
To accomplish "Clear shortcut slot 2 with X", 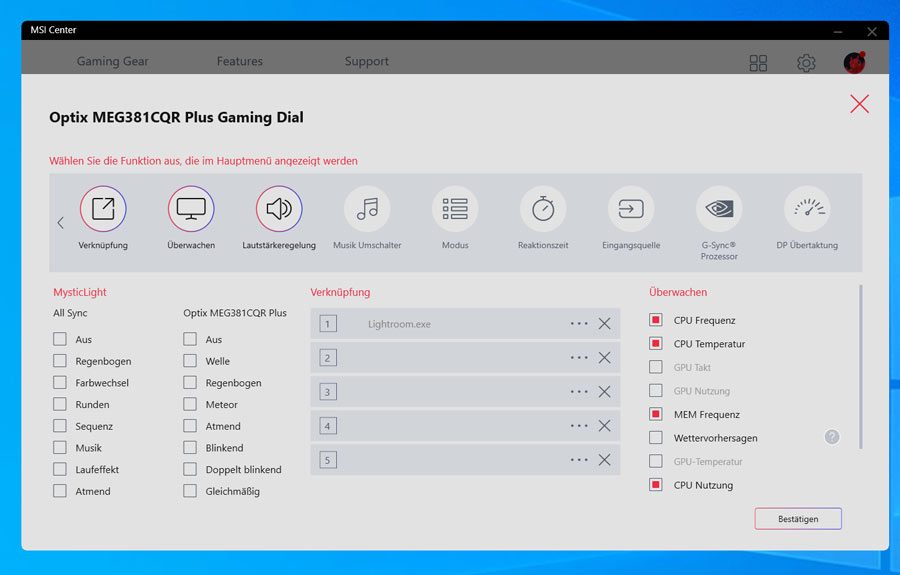I will [604, 358].
